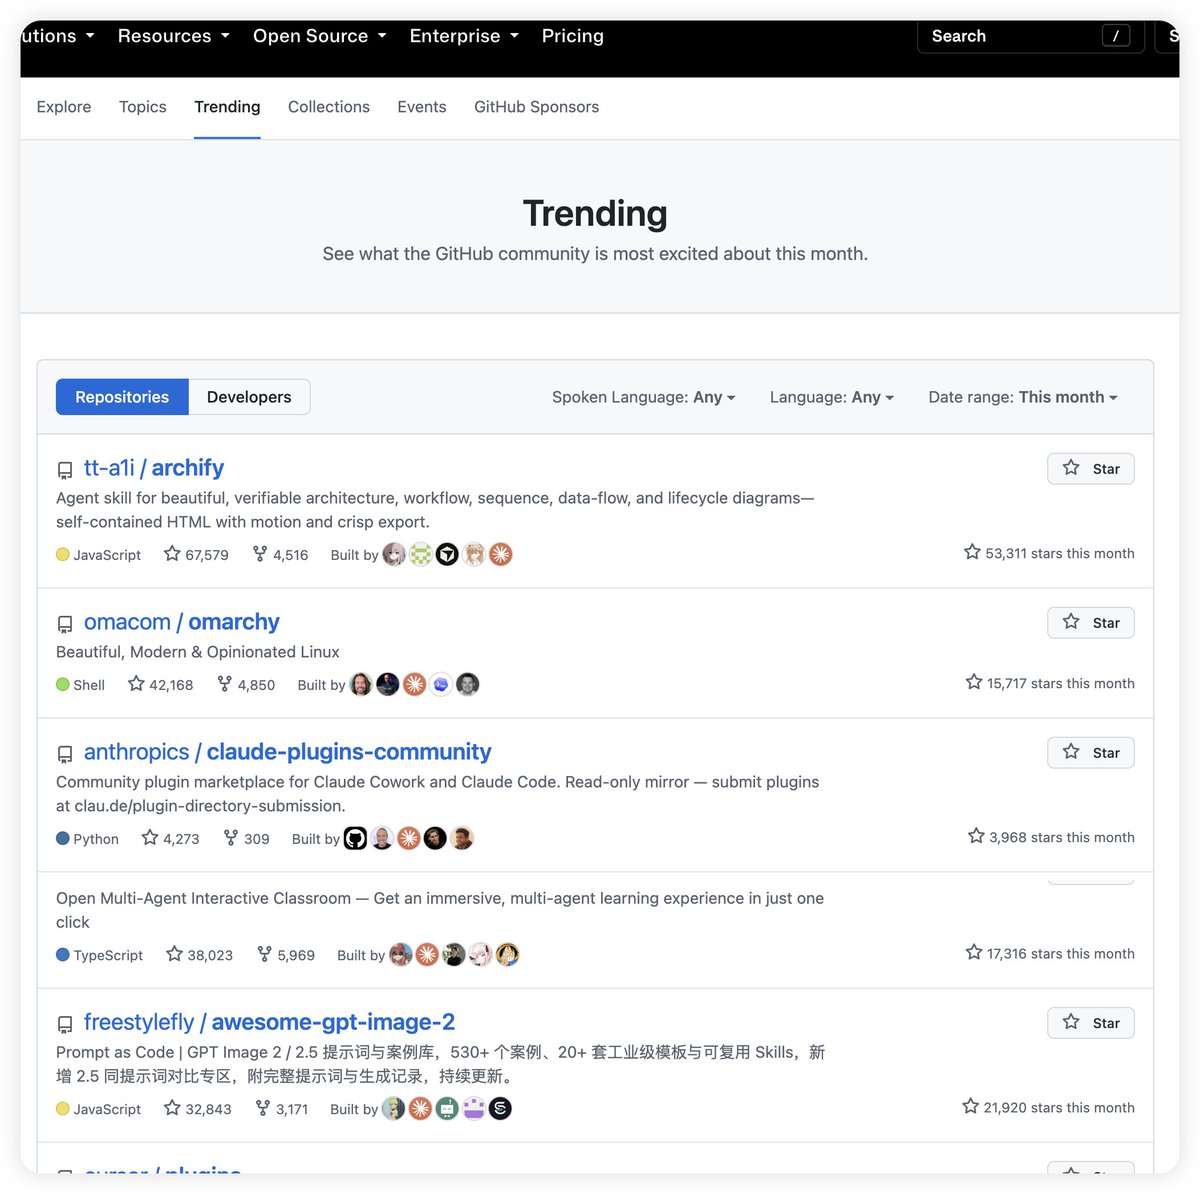Switch to the Developers view
The image size is (1200, 1194).
coord(249,397)
